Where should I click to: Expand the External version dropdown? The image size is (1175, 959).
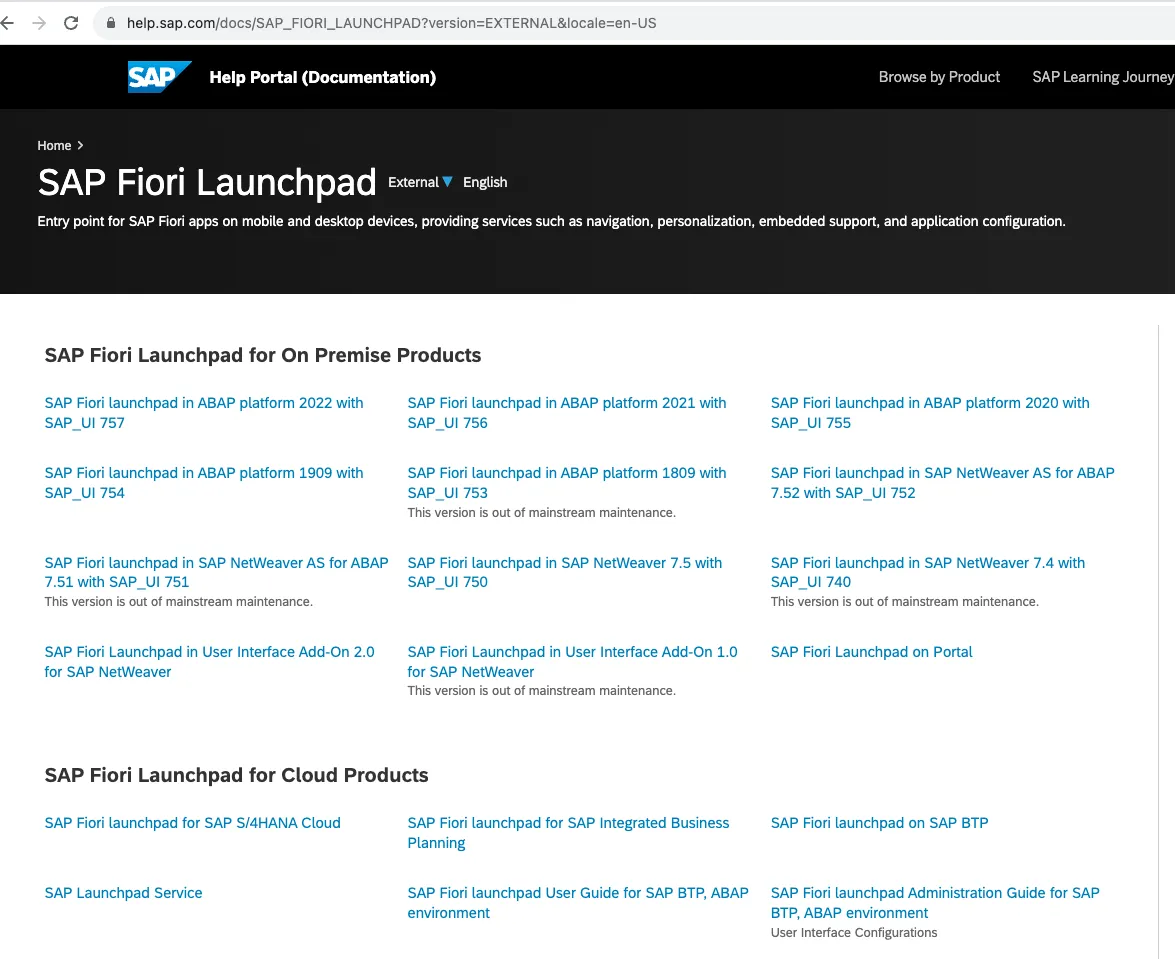421,182
